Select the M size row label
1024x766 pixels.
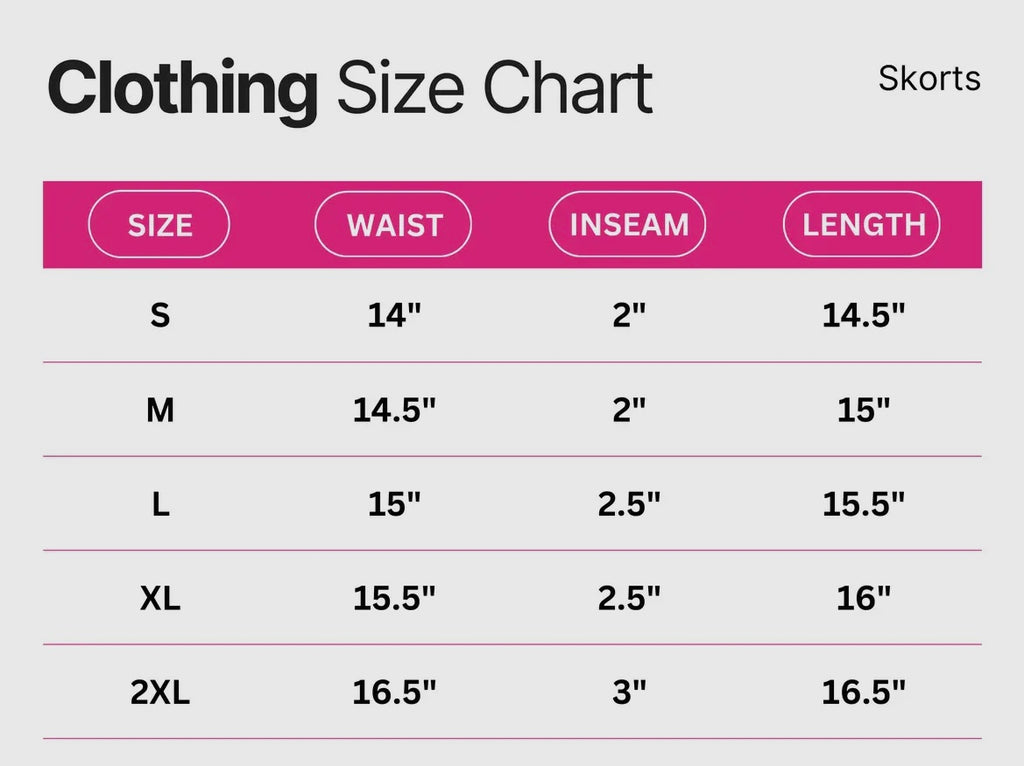(x=160, y=410)
